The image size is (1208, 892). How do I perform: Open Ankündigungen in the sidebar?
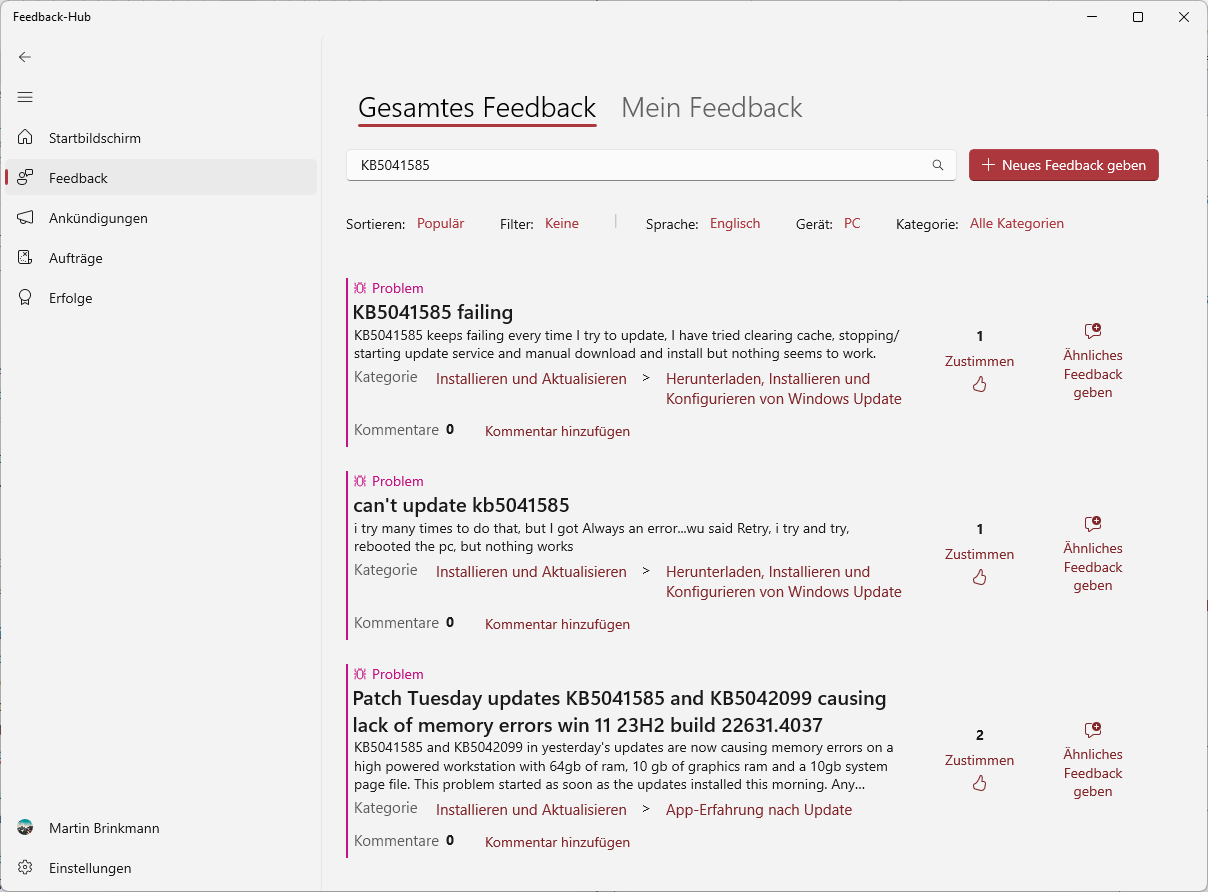pos(161,217)
